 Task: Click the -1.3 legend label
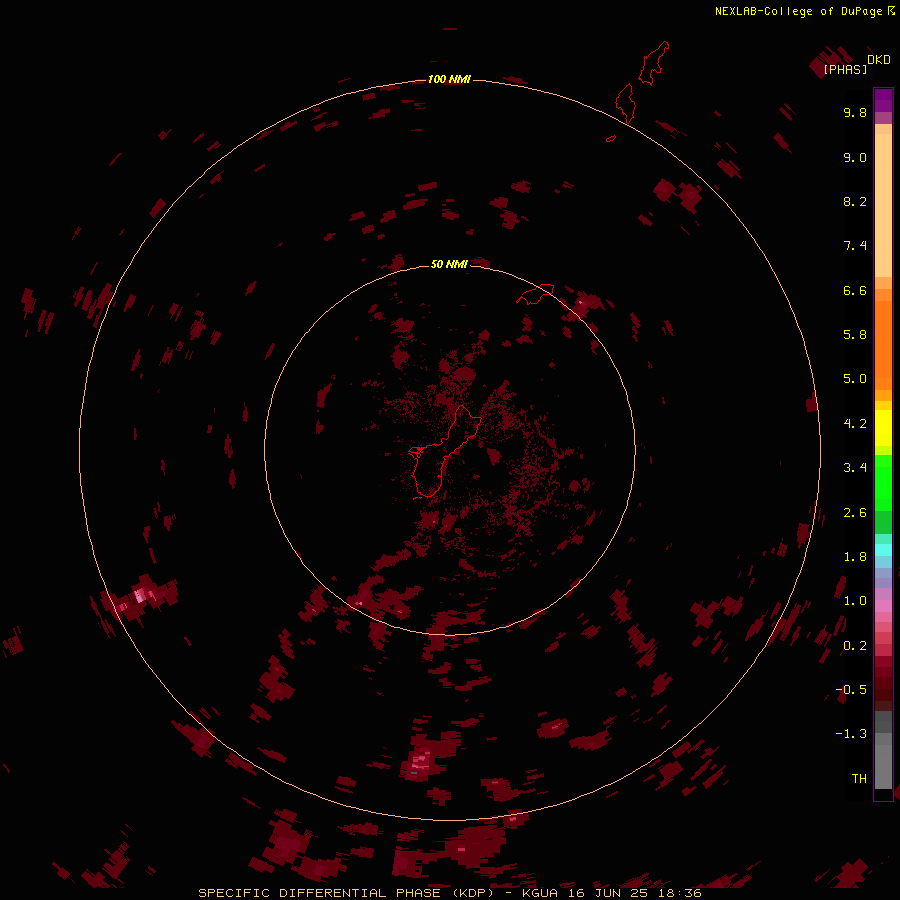(x=851, y=734)
